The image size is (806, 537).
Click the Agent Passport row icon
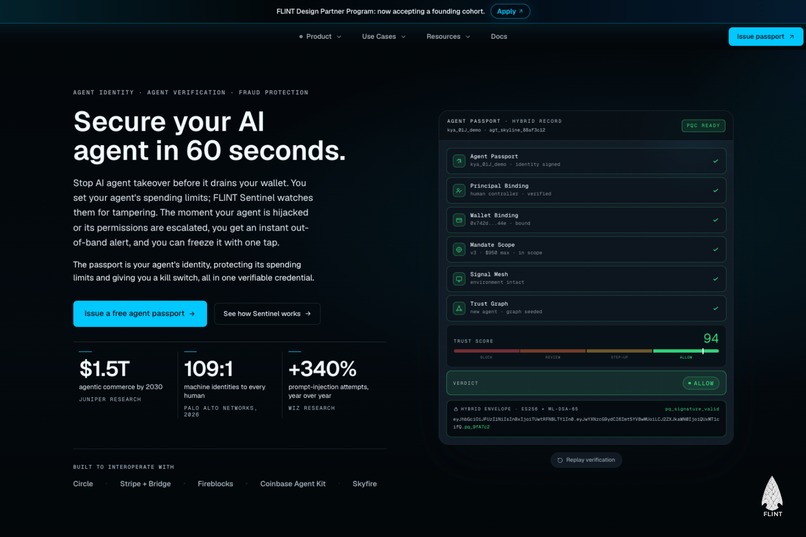click(459, 161)
